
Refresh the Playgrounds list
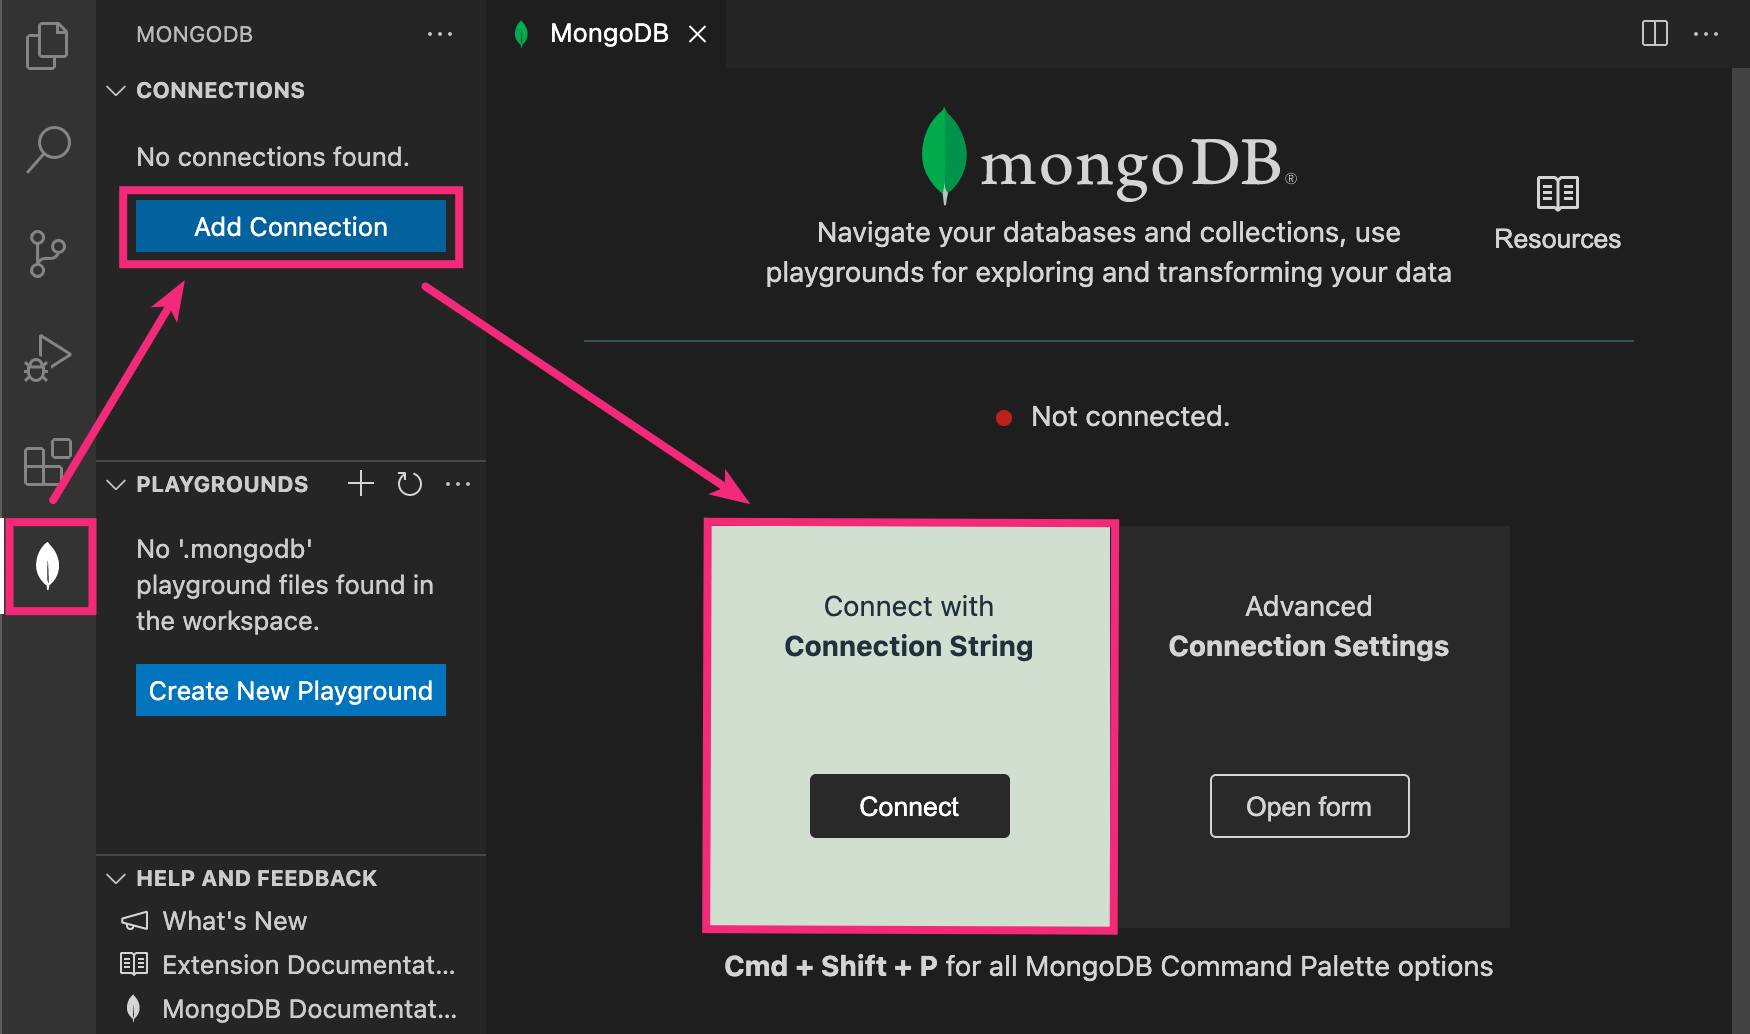(410, 484)
